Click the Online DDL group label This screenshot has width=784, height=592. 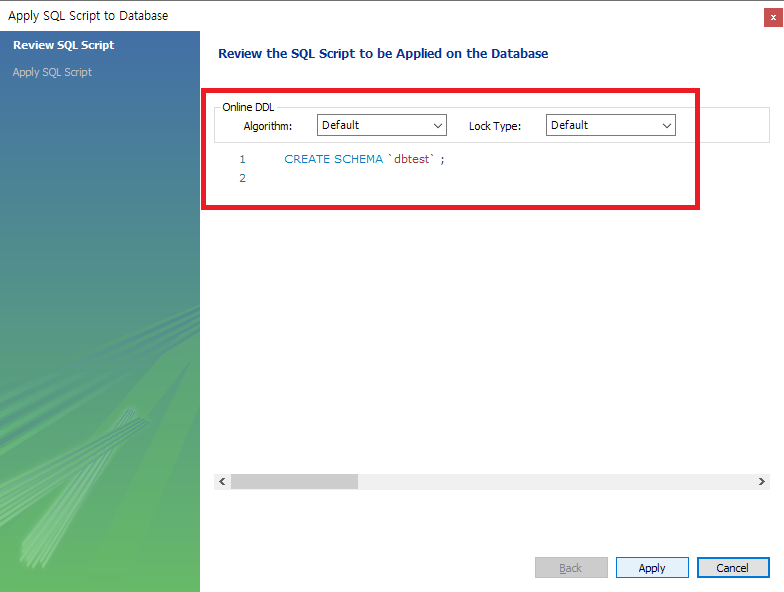248,107
